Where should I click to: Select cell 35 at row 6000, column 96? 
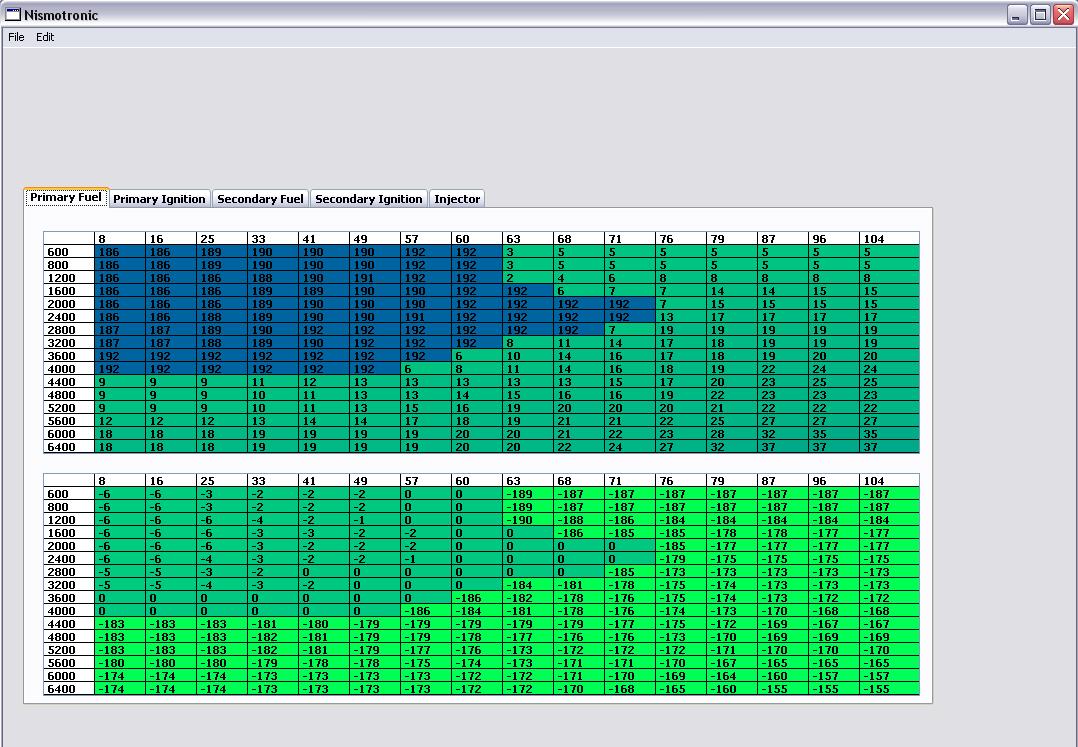point(833,434)
